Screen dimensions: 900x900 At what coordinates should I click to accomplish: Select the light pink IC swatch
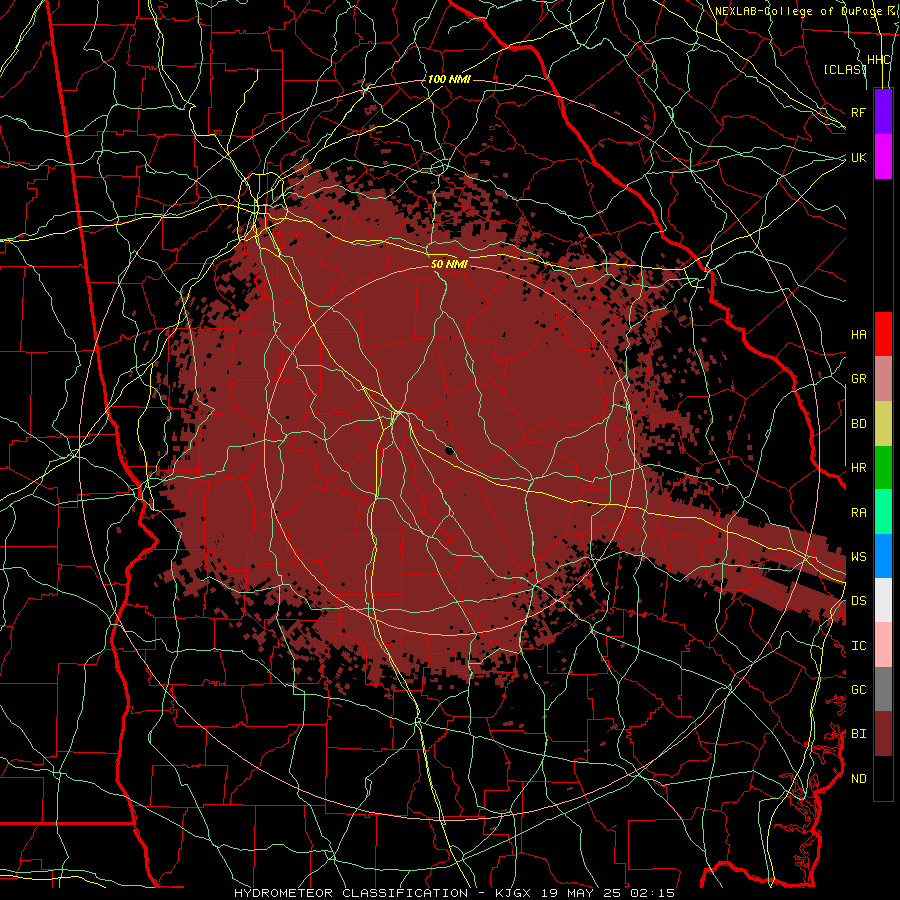pos(883,645)
